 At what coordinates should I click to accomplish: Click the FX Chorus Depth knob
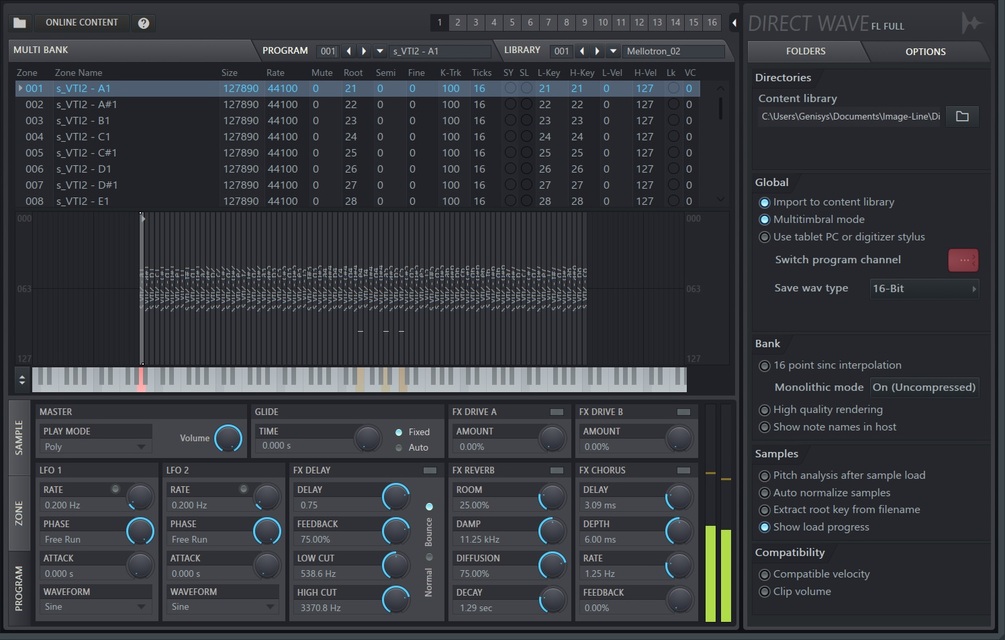click(x=679, y=531)
